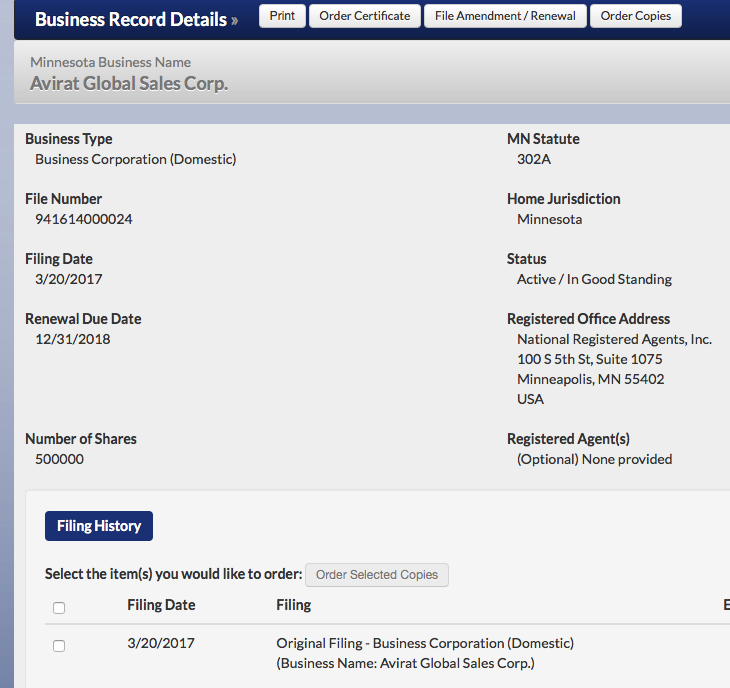The image size is (730, 688).
Task: Open the Order Certificate option
Action: (364, 16)
